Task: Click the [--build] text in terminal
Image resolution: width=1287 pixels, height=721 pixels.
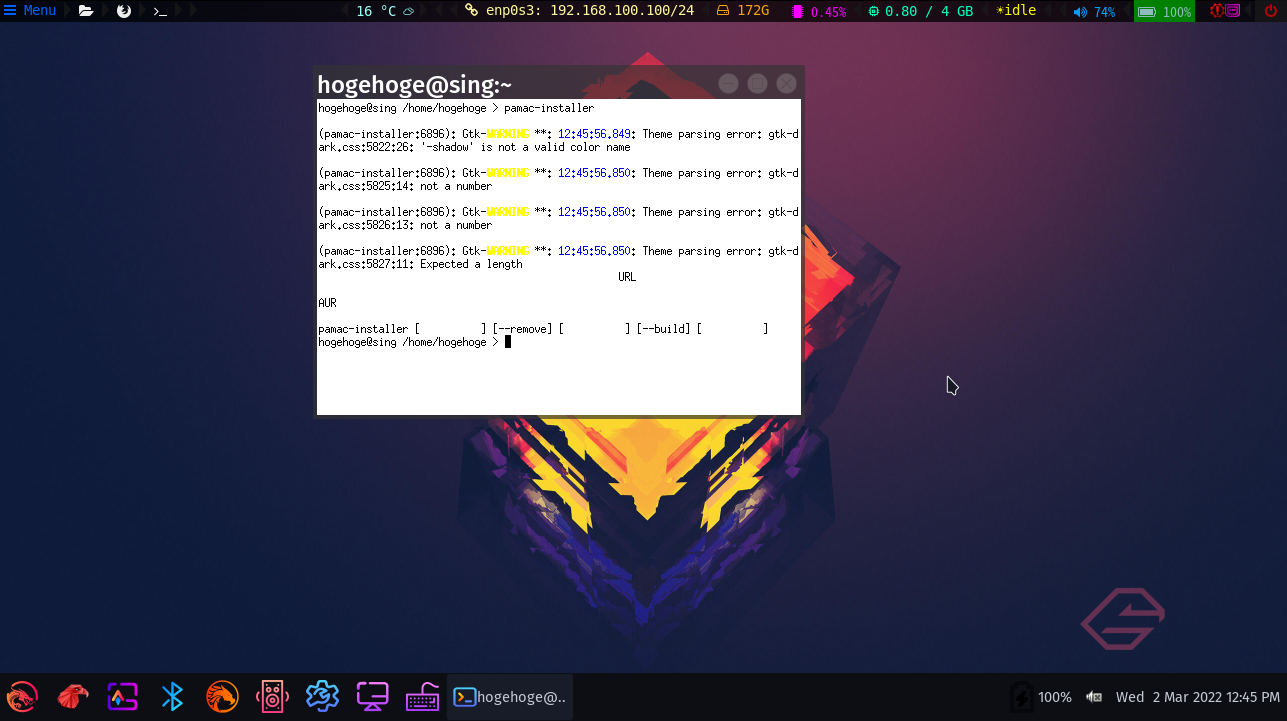Action: coord(663,329)
